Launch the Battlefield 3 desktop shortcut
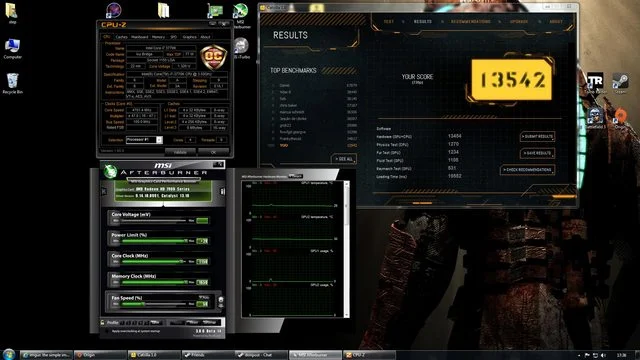 596,118
